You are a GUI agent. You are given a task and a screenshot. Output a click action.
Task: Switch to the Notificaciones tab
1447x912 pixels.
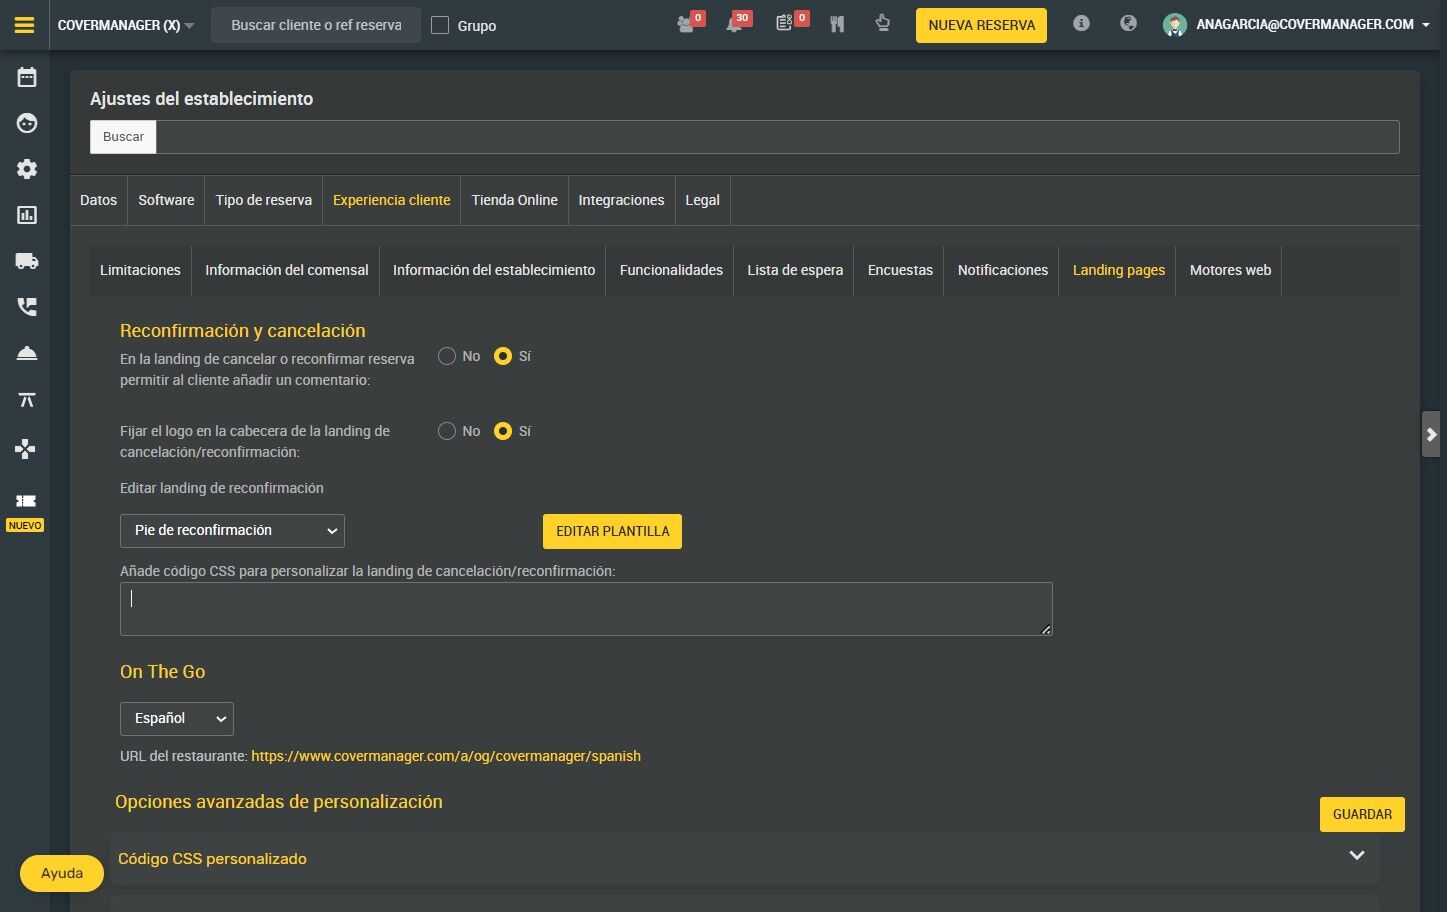pos(1003,270)
